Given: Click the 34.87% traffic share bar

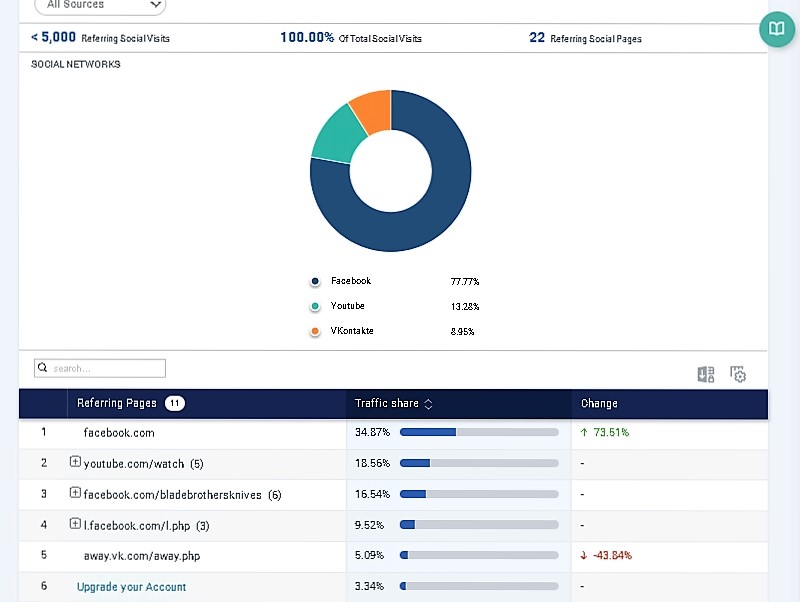Looking at the screenshot, I should 479,433.
